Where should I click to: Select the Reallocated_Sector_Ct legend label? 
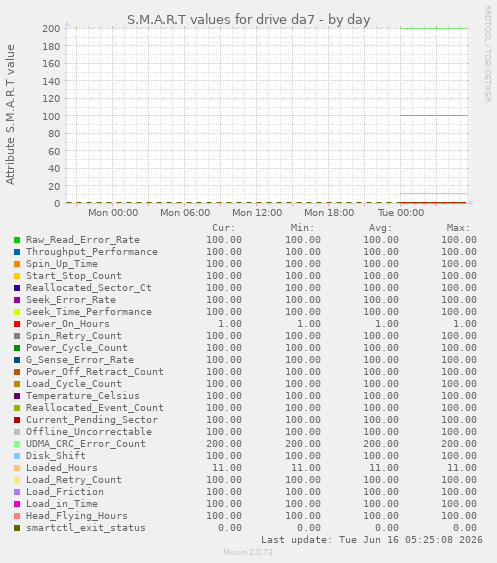pyautogui.click(x=89, y=288)
